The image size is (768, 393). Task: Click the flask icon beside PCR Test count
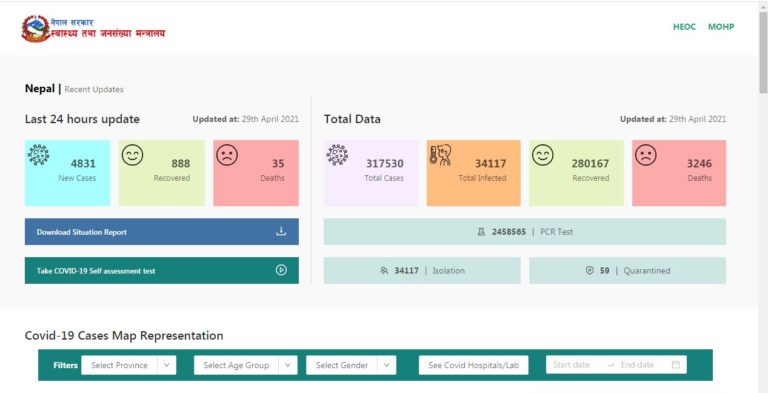[x=481, y=232]
